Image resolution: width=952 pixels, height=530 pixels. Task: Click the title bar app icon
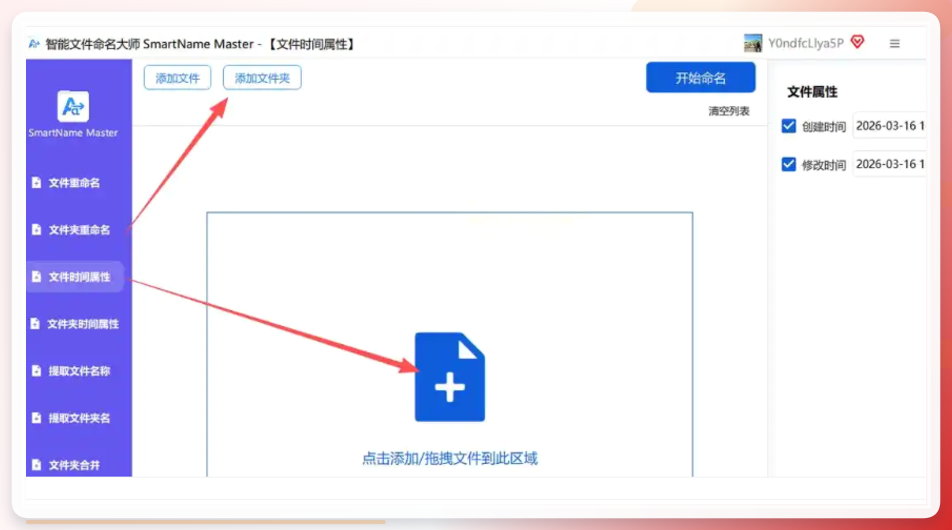(x=34, y=44)
